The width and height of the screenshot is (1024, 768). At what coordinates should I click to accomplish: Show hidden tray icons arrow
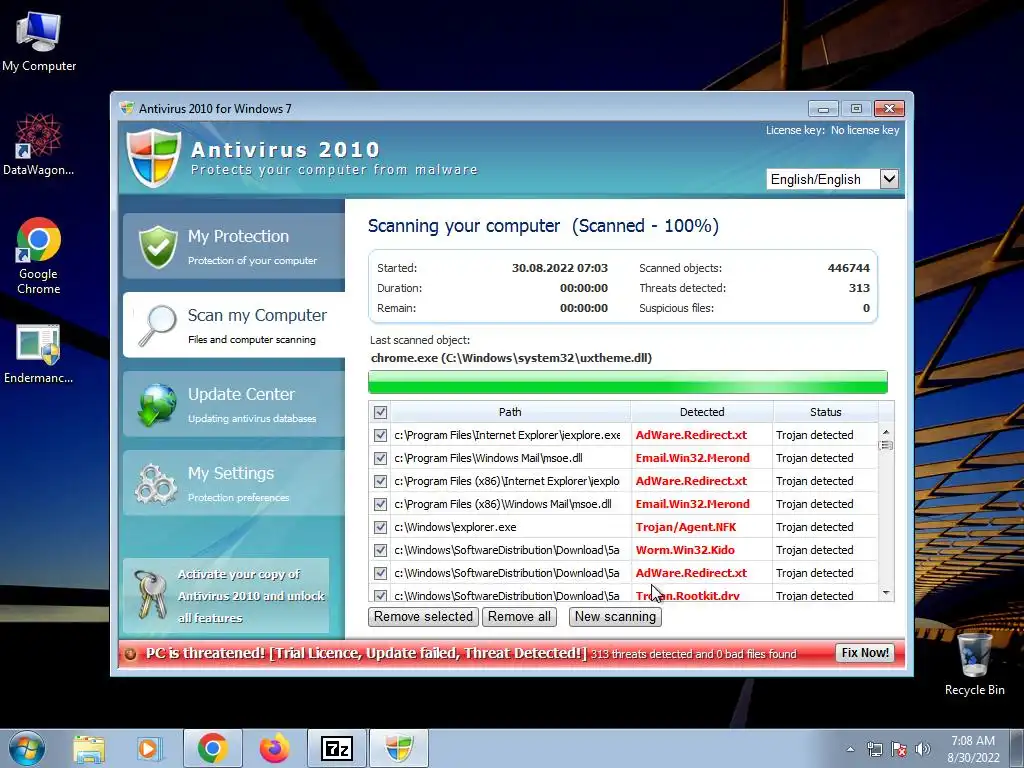(850, 749)
